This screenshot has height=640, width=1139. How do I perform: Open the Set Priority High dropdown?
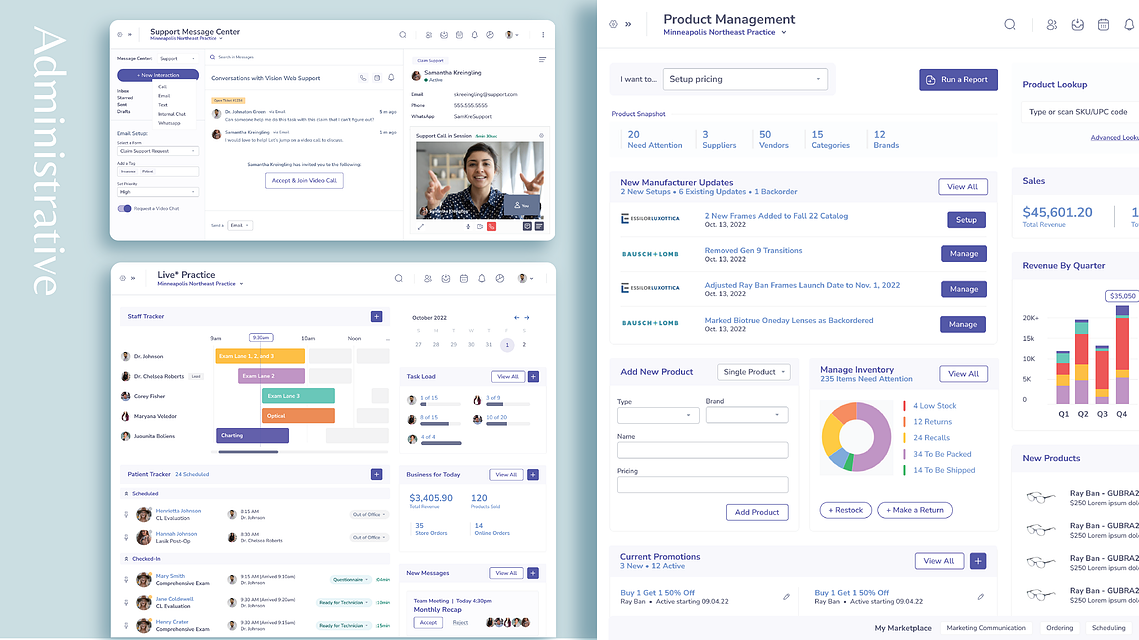[158, 192]
